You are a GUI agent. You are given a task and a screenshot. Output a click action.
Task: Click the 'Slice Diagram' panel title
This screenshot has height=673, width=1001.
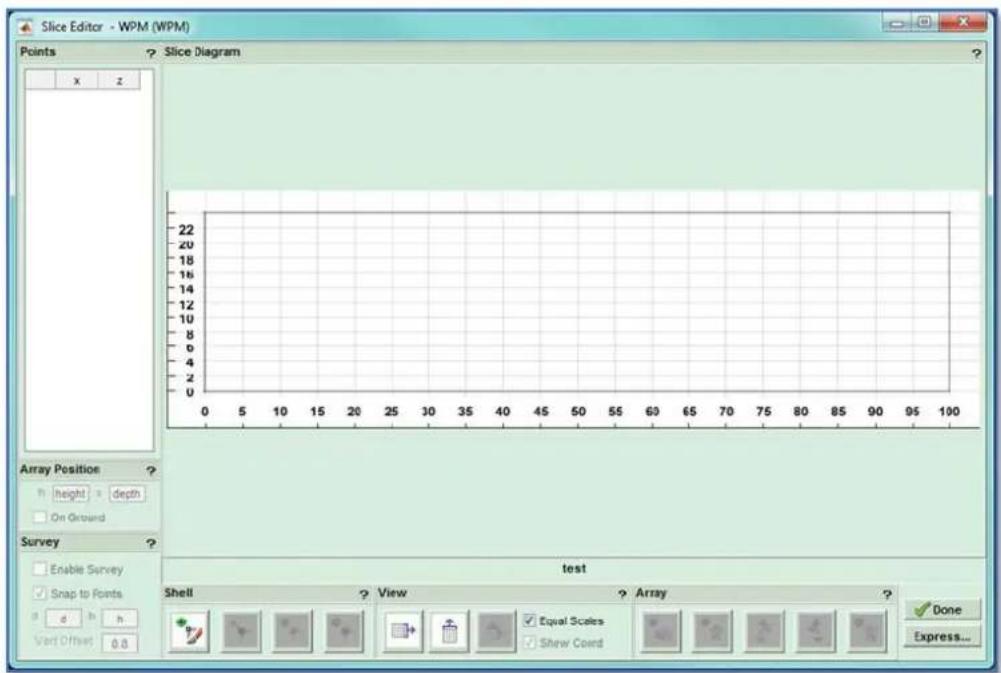[x=202, y=52]
